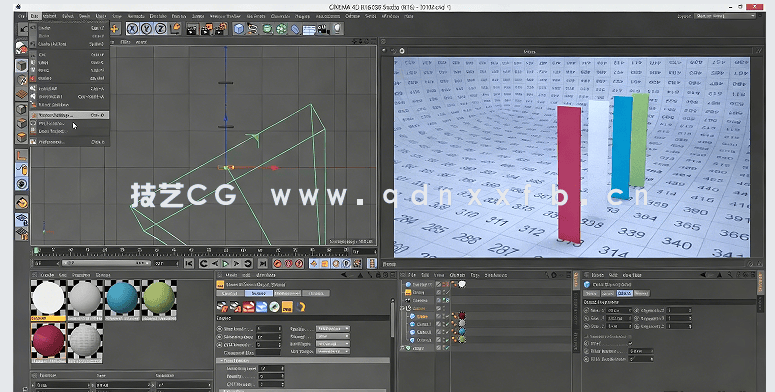
Task: Choose Select All in Edit menu
Action: point(69,88)
